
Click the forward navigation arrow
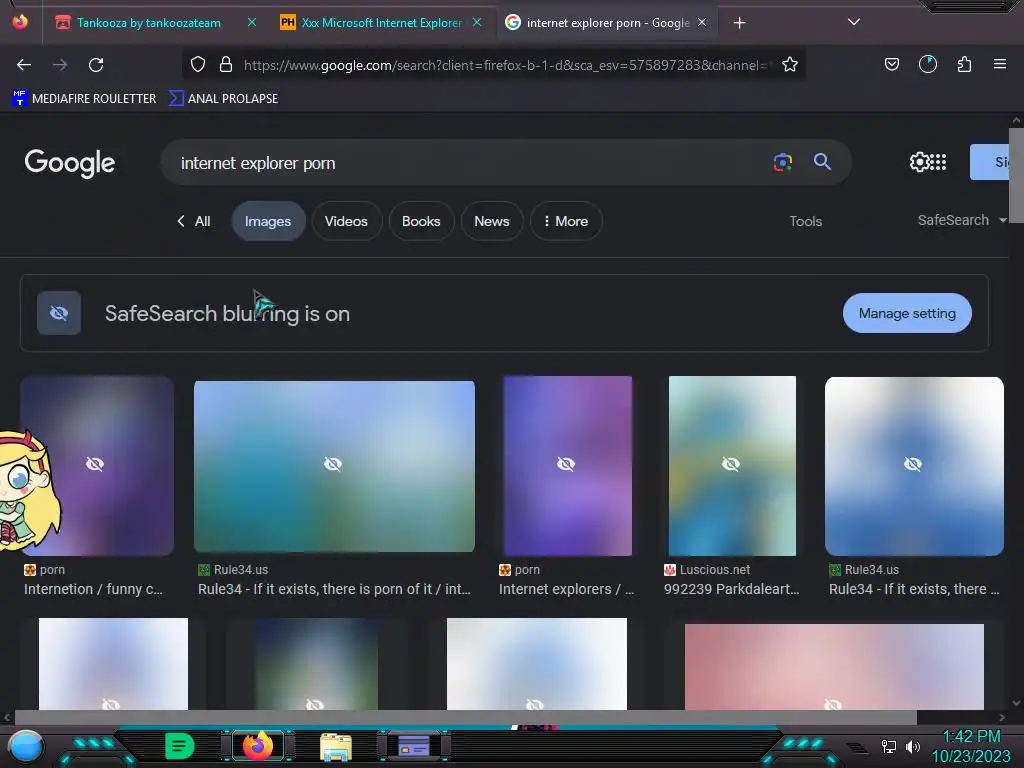(60, 65)
